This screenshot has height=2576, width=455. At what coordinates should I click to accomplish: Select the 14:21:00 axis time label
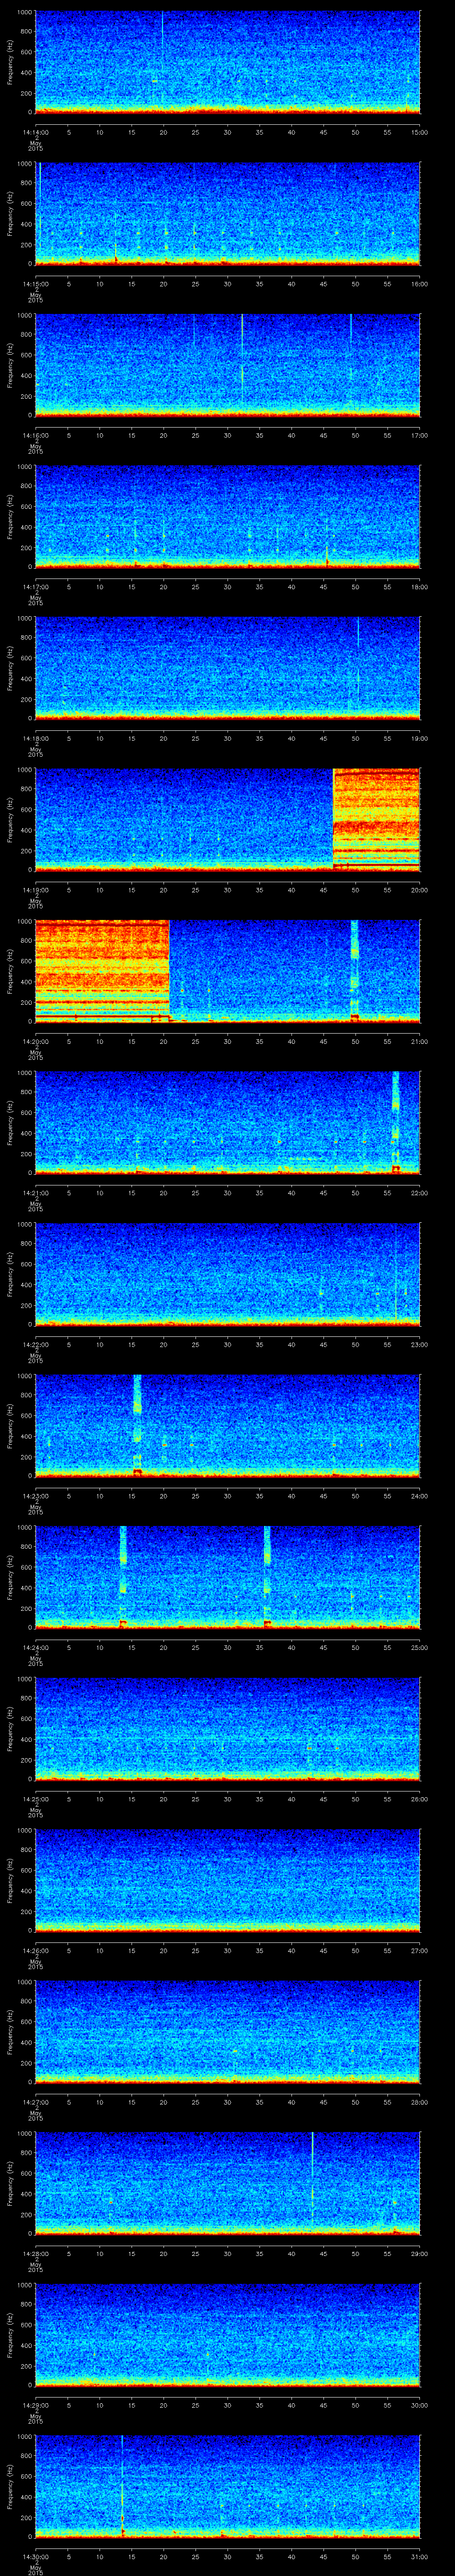coord(35,1193)
